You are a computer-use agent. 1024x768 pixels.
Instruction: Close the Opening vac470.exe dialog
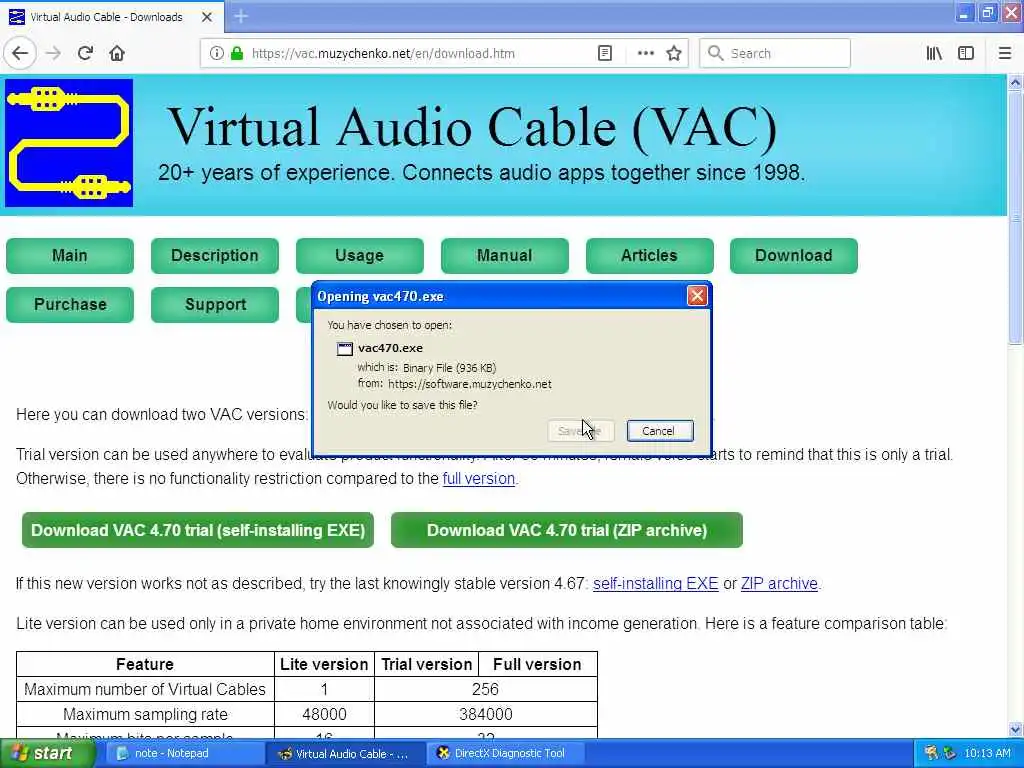697,296
